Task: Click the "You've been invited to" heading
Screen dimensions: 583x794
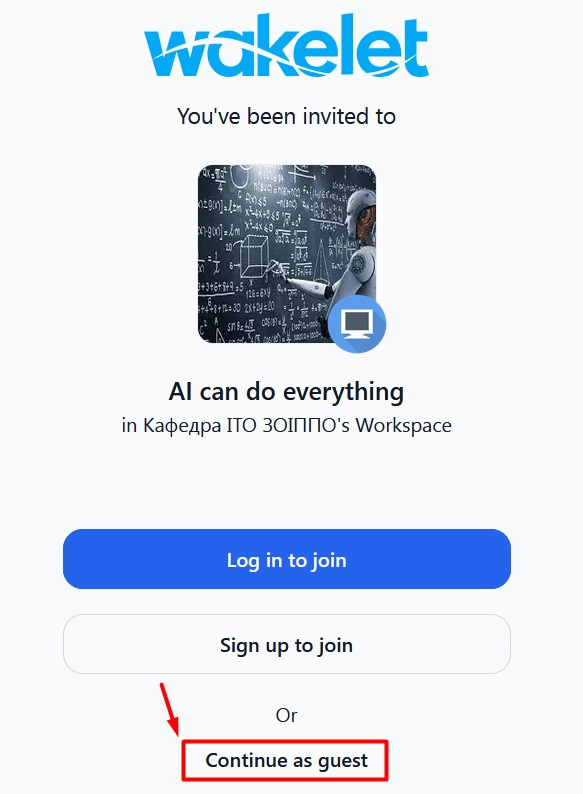Action: 286,116
